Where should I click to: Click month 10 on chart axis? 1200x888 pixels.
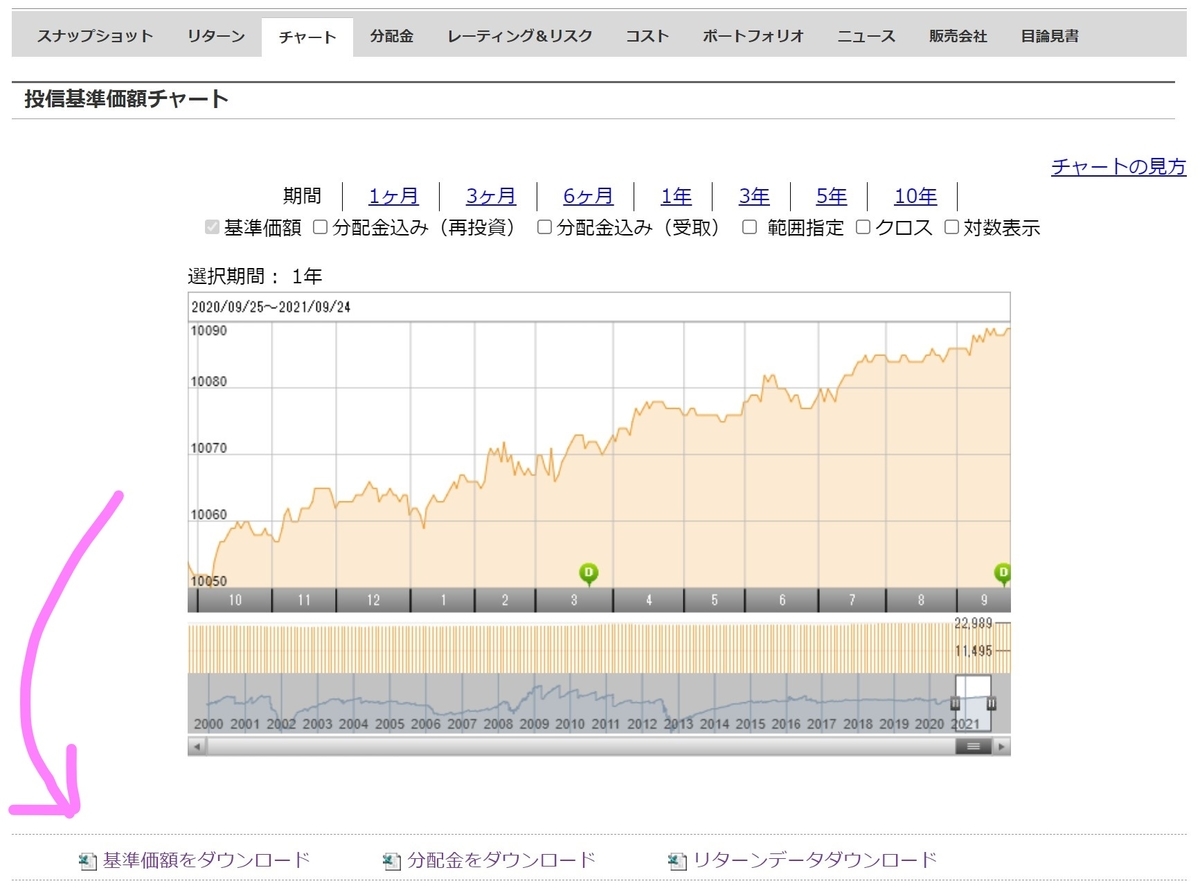coord(234,600)
